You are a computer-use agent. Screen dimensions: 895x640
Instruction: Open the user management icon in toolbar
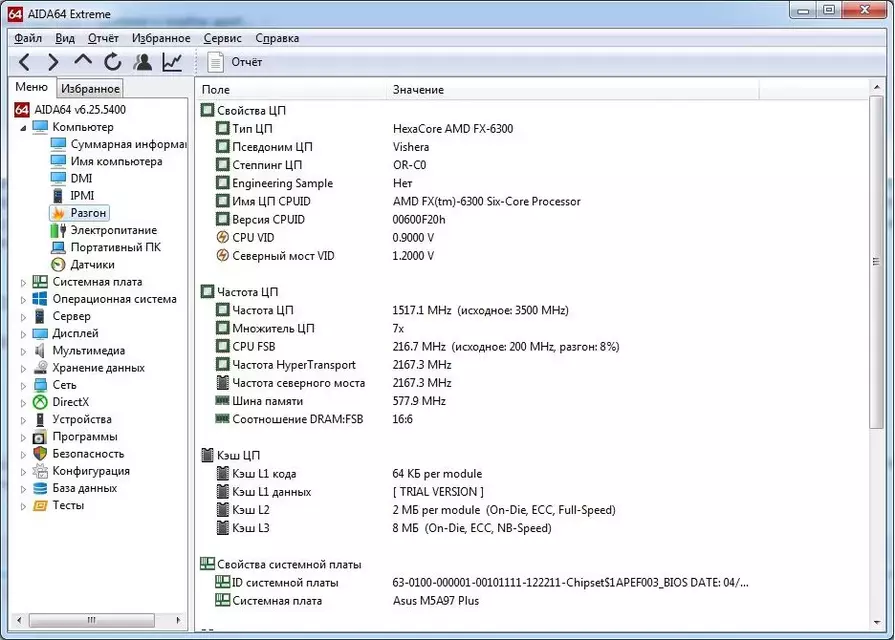143,62
